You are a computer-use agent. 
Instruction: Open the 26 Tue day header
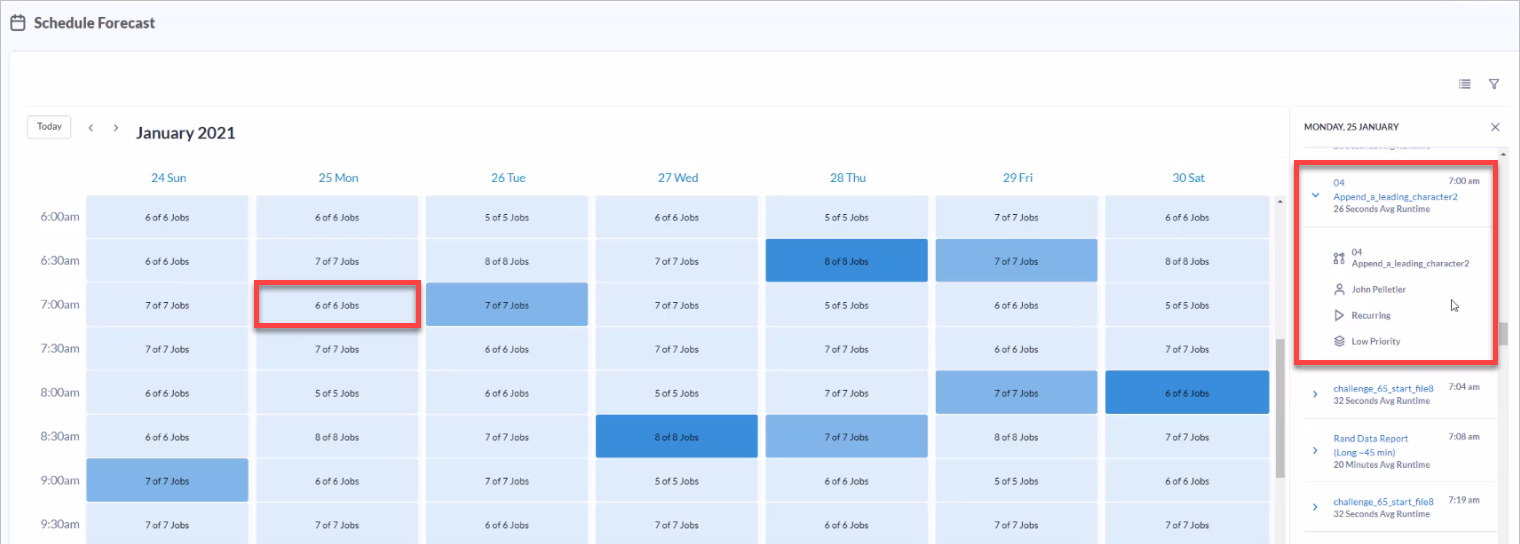click(x=508, y=178)
